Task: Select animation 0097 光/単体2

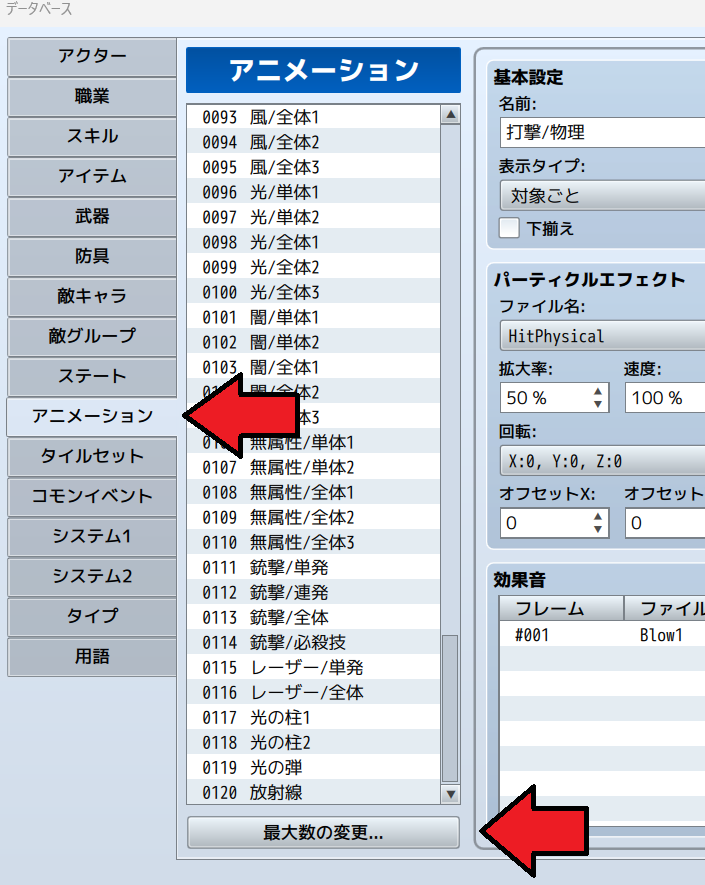Action: 313,217
